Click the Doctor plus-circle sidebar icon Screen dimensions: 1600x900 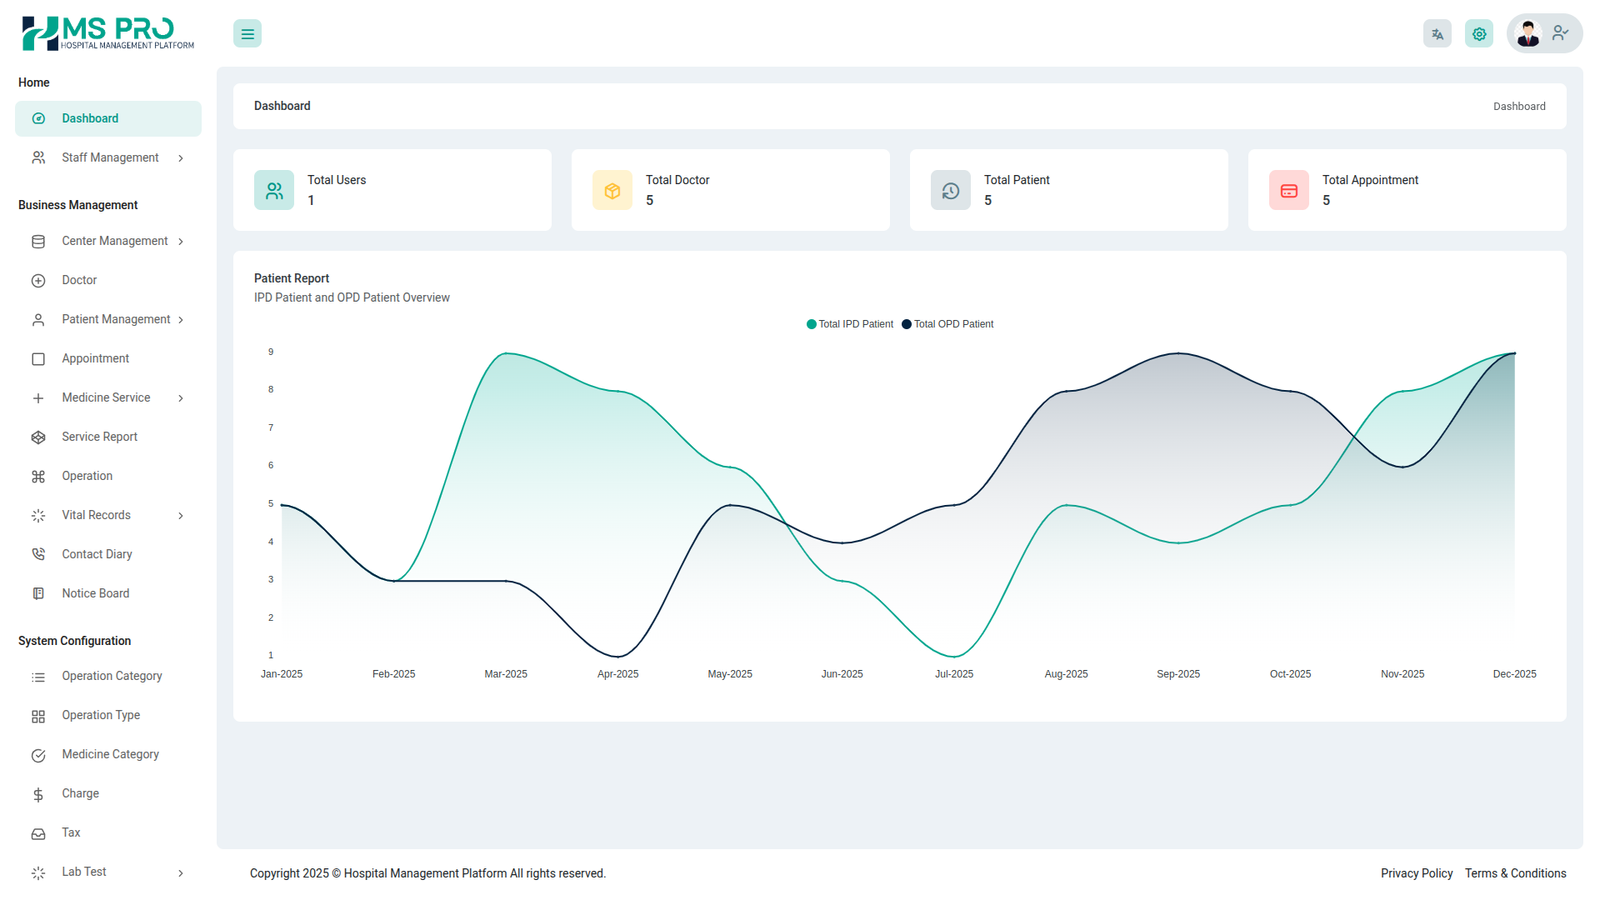coord(38,281)
